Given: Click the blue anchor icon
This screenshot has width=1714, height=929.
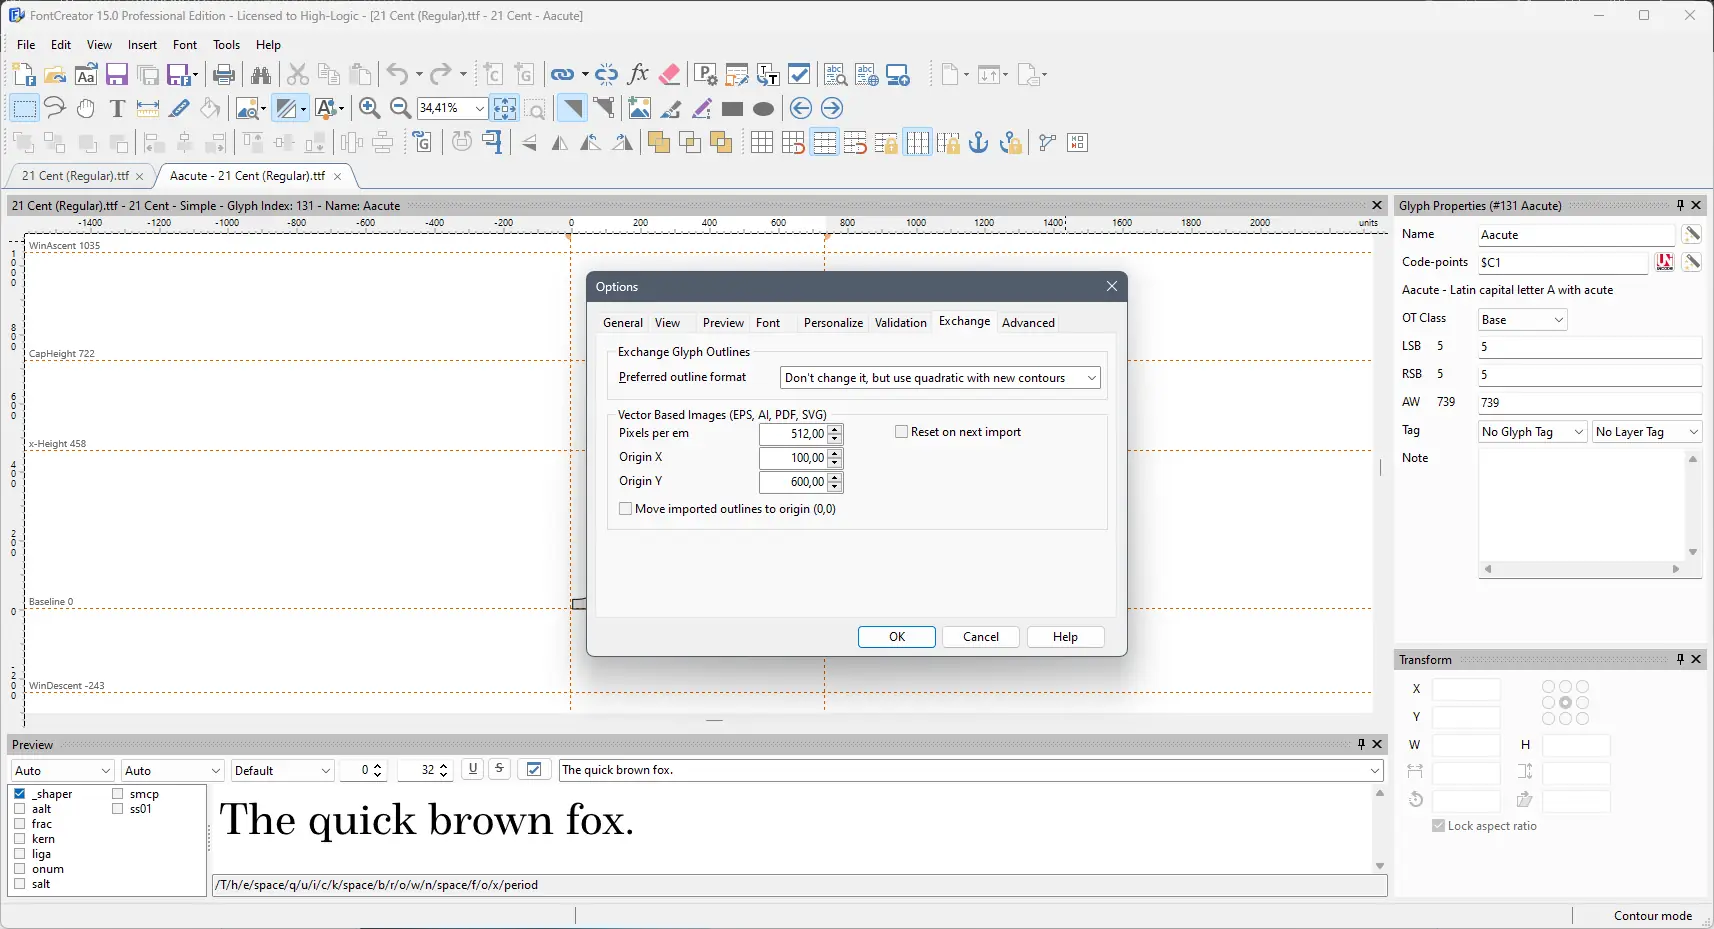Looking at the screenshot, I should pyautogui.click(x=979, y=143).
